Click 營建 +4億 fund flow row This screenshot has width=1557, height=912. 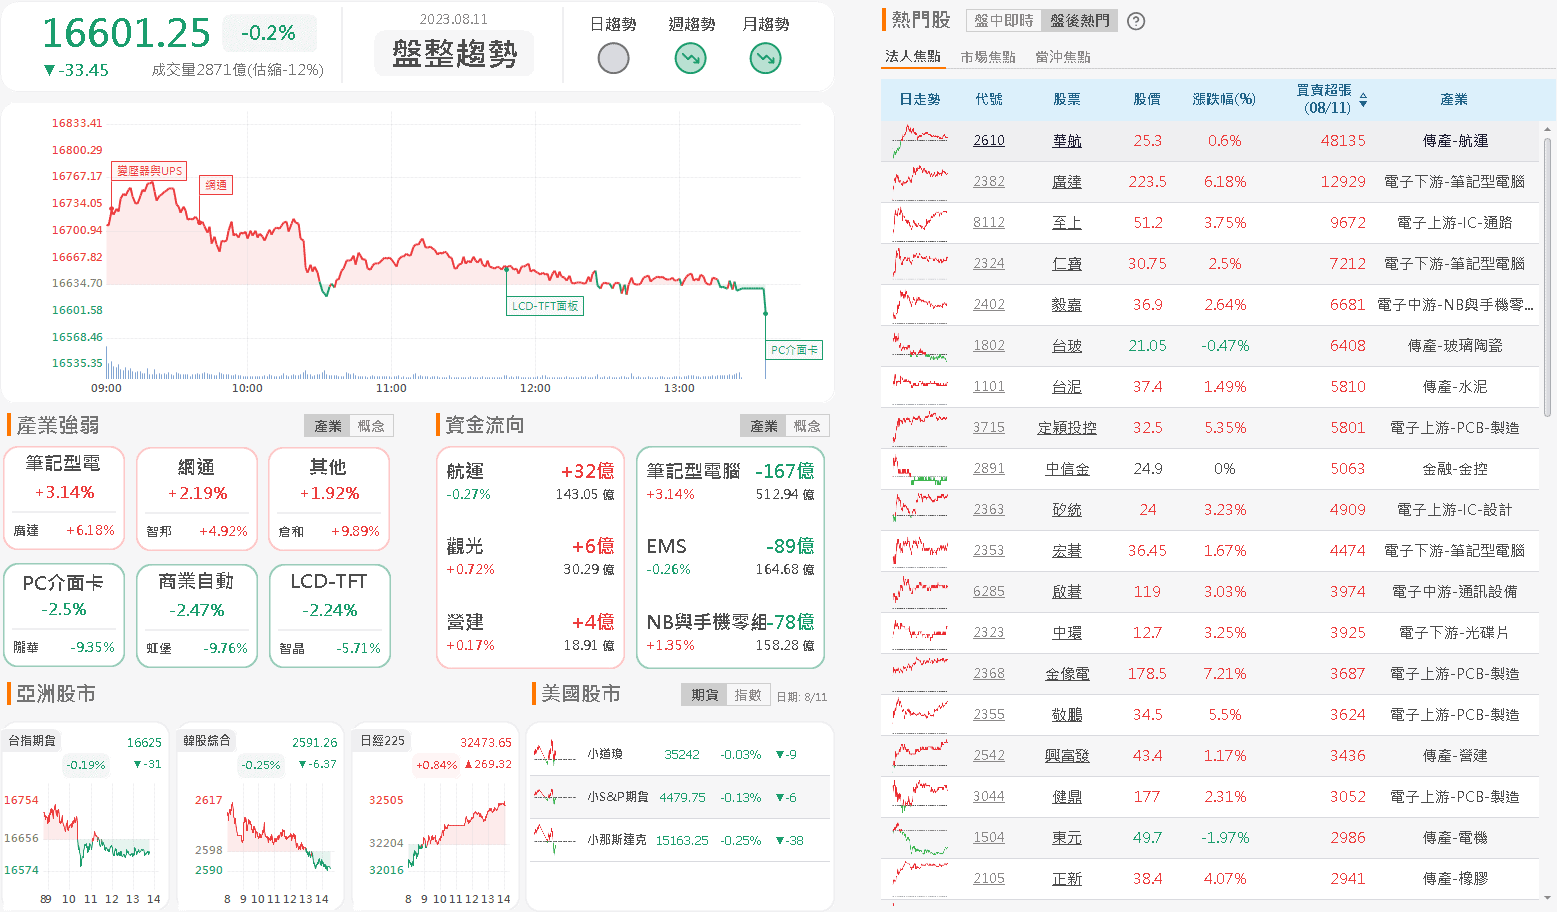(530, 632)
